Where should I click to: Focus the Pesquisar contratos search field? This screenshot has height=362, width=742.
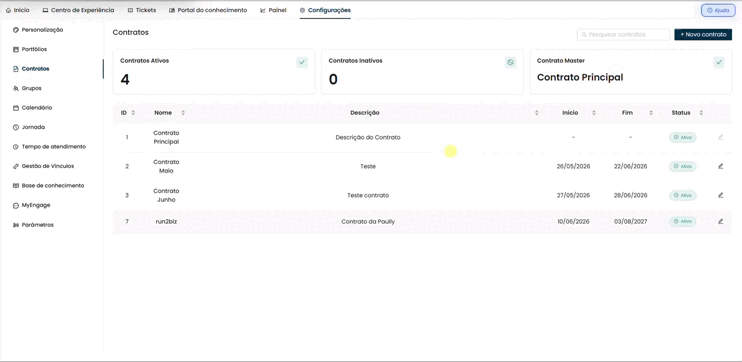[x=623, y=35]
